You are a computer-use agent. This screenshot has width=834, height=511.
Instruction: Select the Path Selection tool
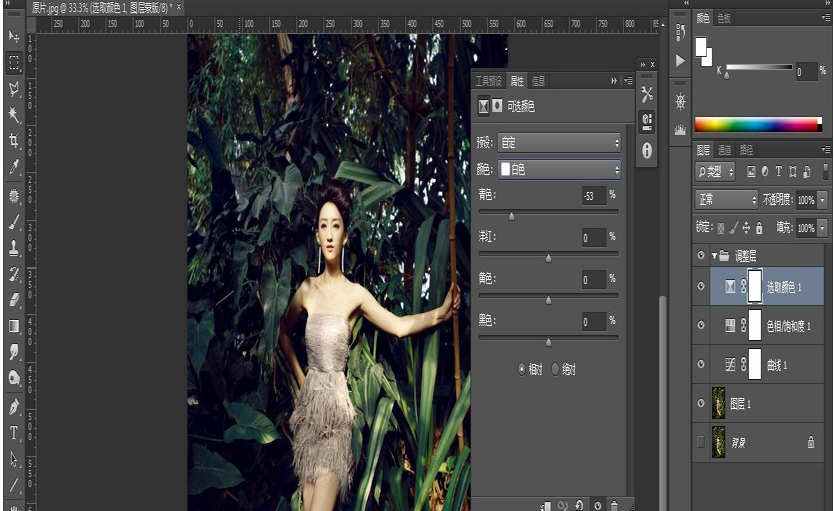click(x=14, y=459)
